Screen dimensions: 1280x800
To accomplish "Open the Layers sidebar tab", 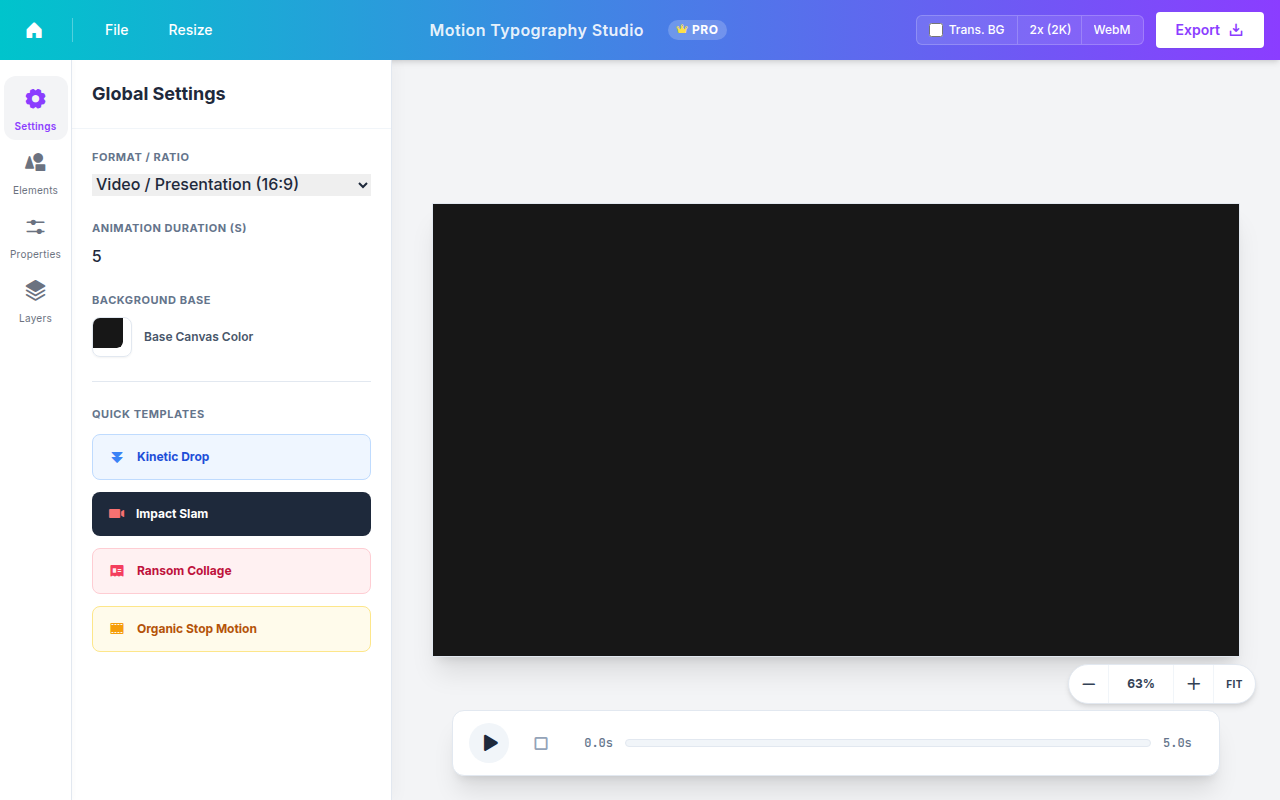I will (x=36, y=300).
